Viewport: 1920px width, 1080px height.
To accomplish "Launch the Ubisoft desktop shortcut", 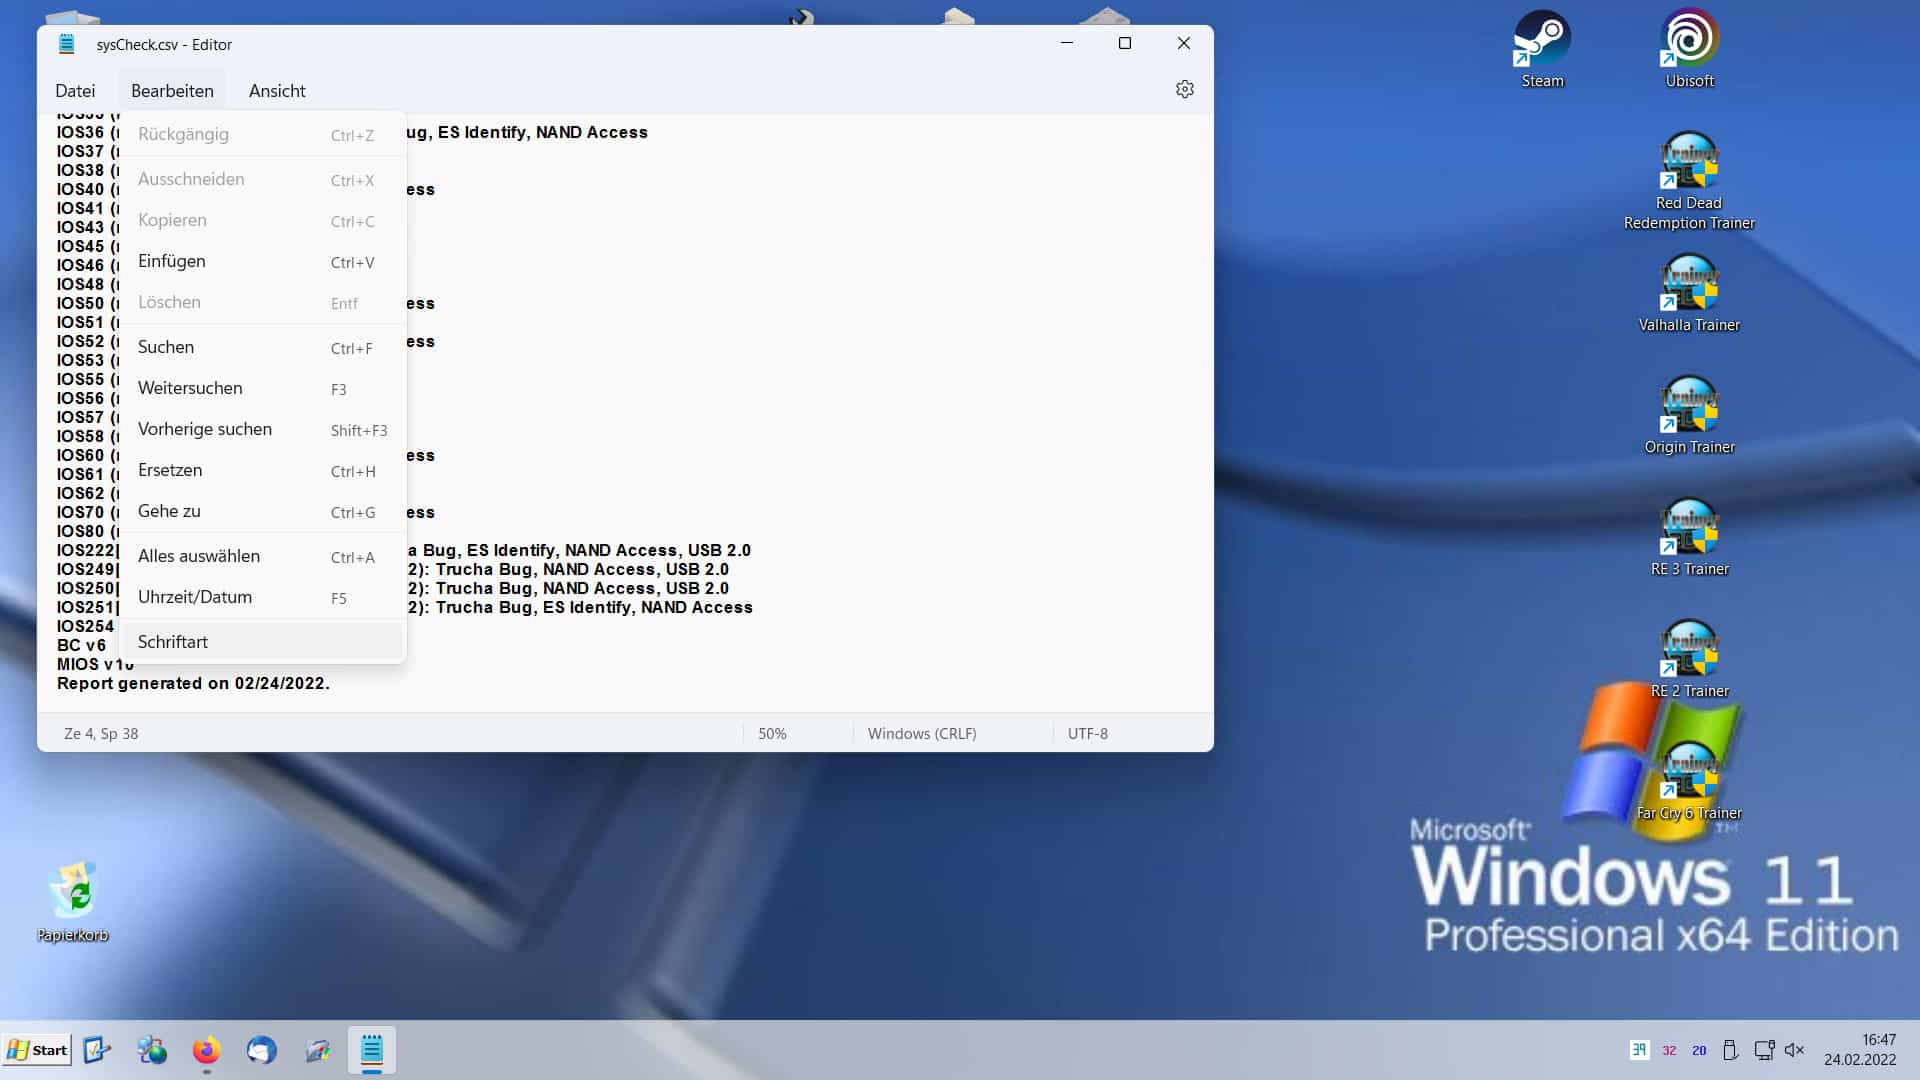I will 1689,49.
